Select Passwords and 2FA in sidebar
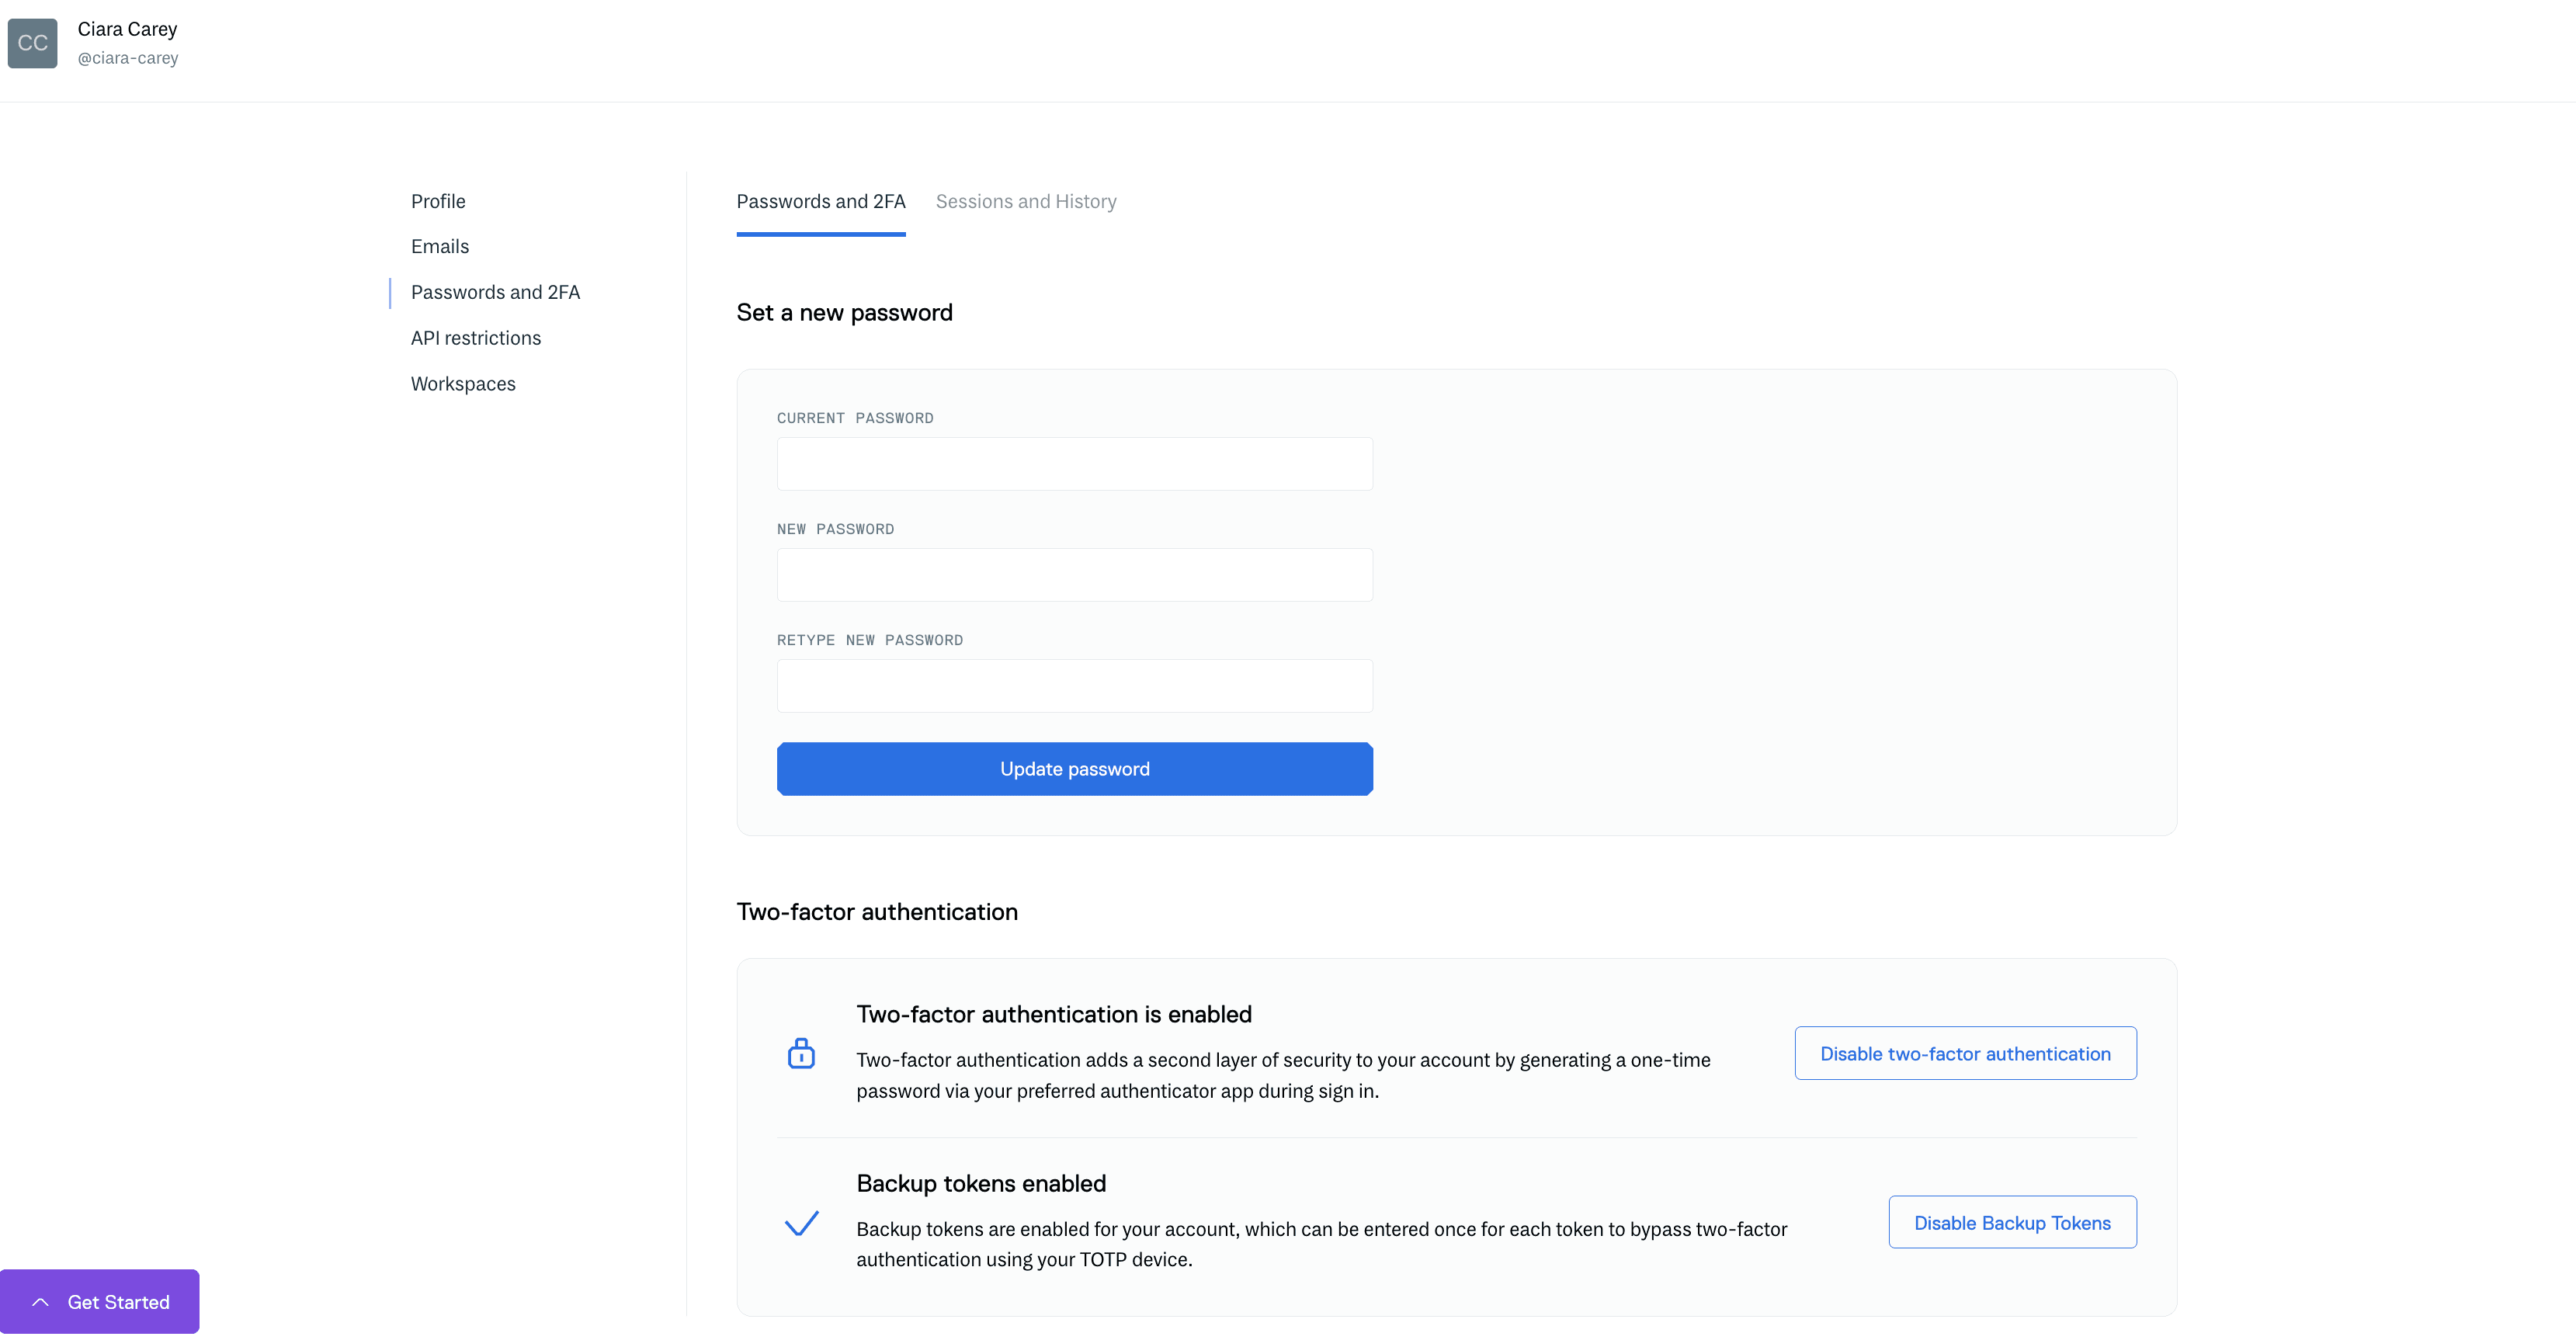 [495, 292]
